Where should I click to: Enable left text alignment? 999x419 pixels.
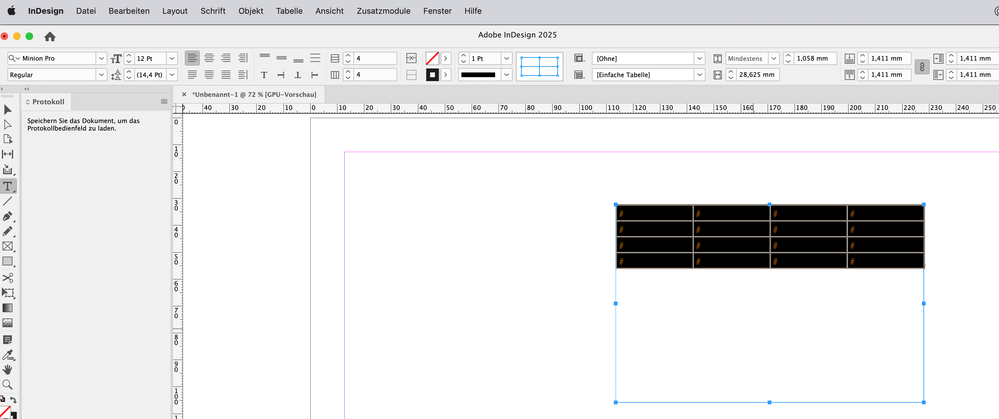(x=192, y=59)
